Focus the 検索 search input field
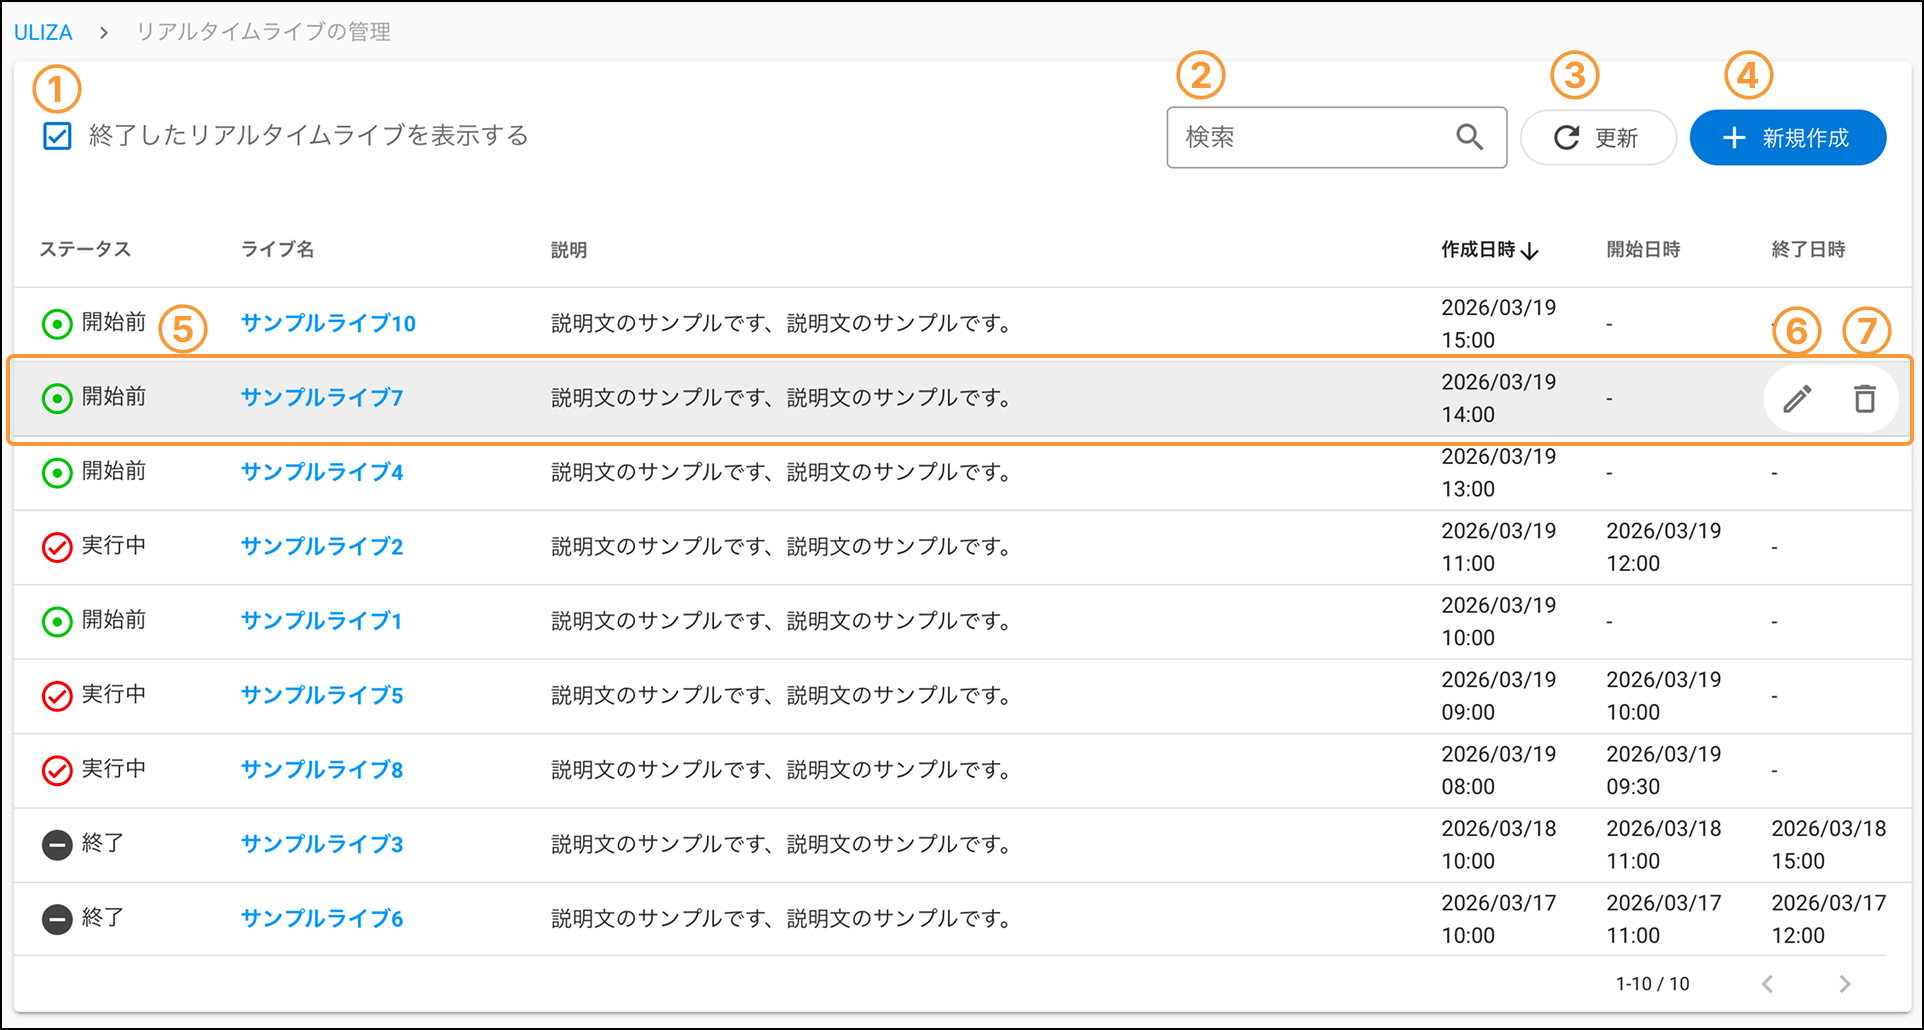Viewport: 1924px width, 1030px height. (x=1310, y=137)
